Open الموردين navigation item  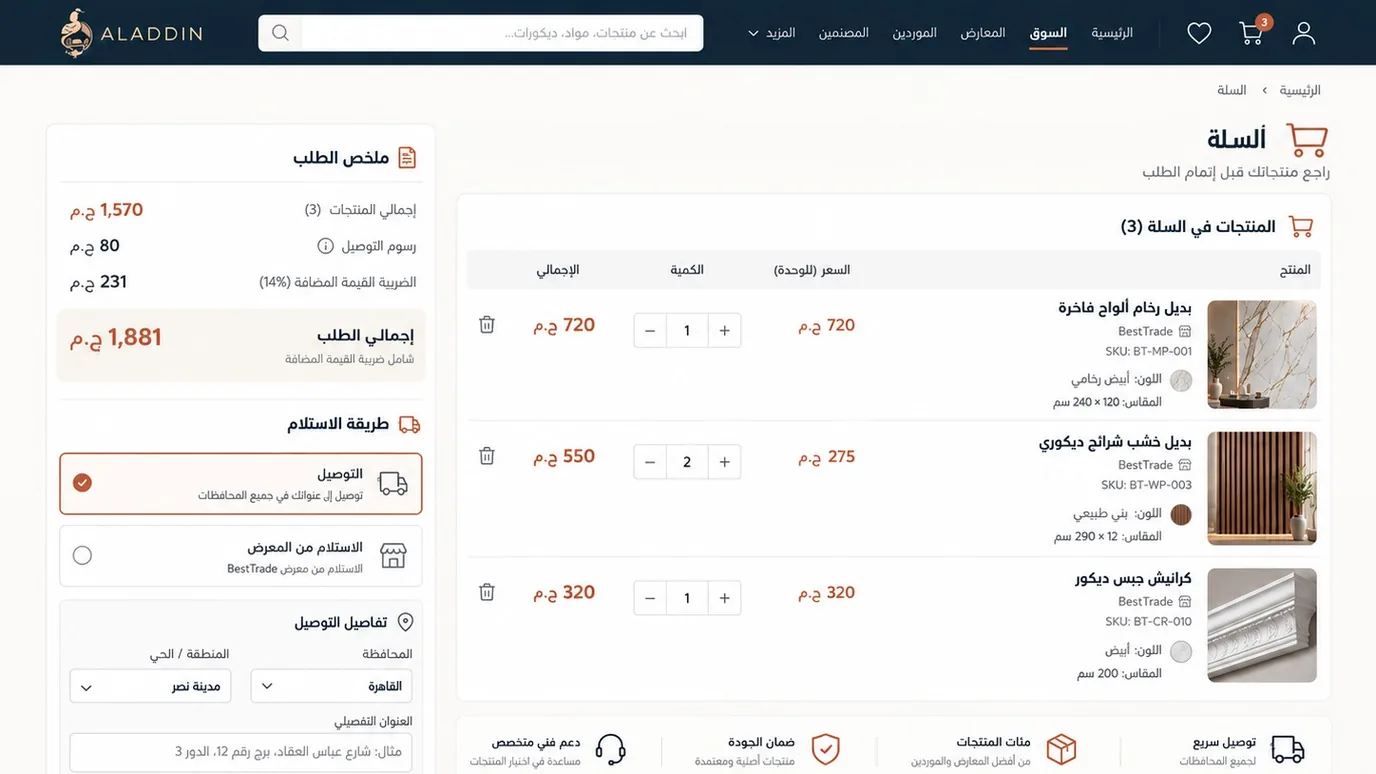(x=915, y=33)
